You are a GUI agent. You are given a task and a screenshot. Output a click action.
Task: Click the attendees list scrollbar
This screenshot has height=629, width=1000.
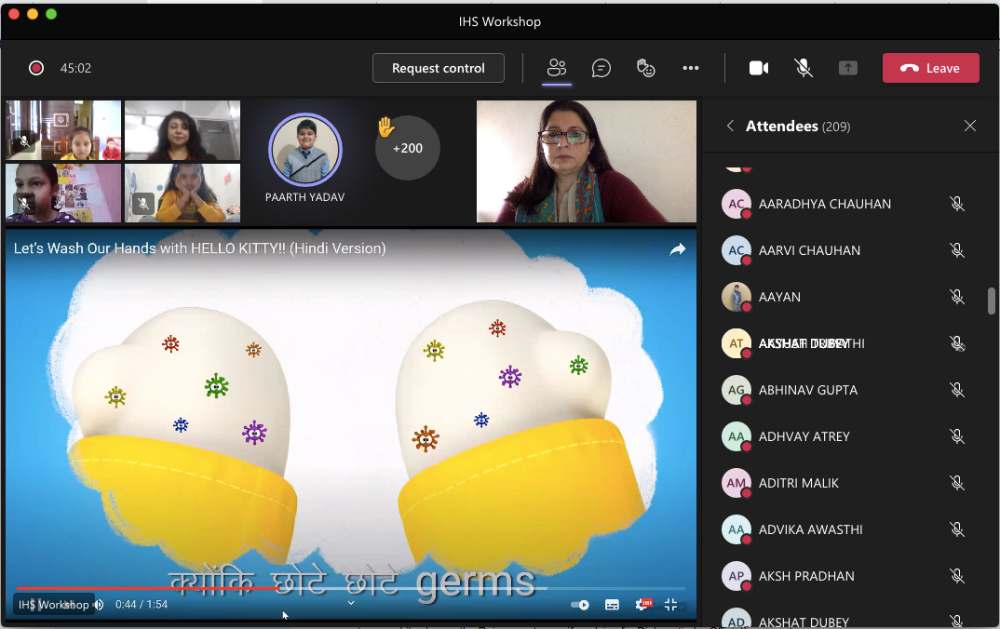[x=991, y=301]
